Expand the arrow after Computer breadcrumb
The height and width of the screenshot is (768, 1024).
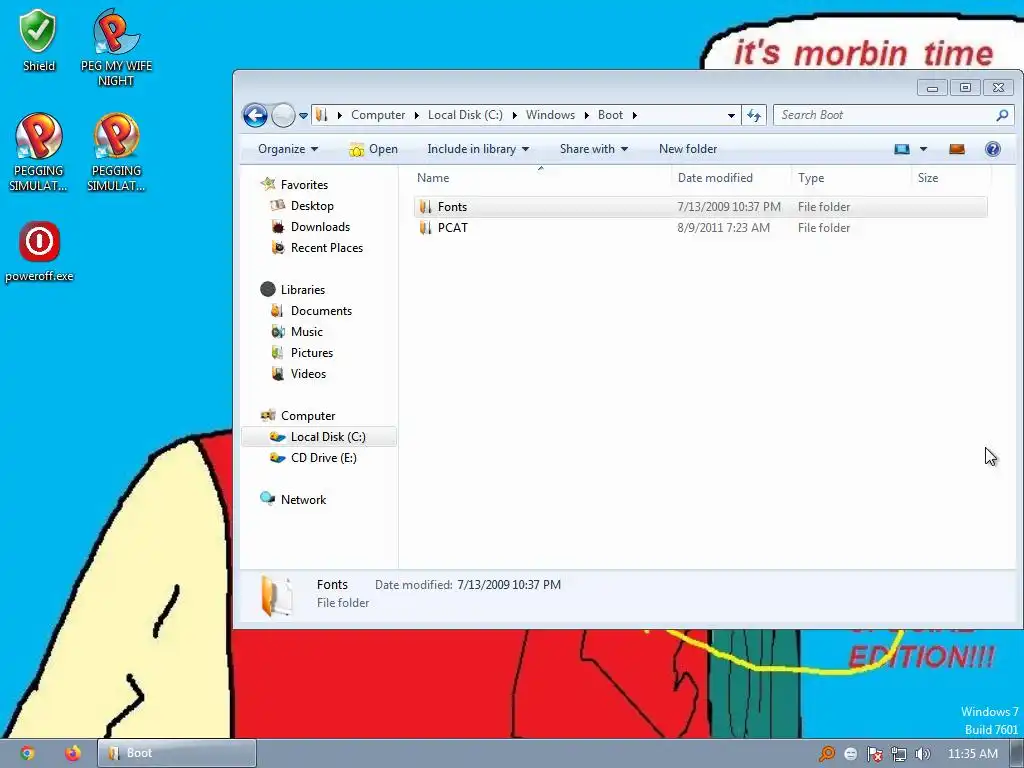[x=417, y=116]
